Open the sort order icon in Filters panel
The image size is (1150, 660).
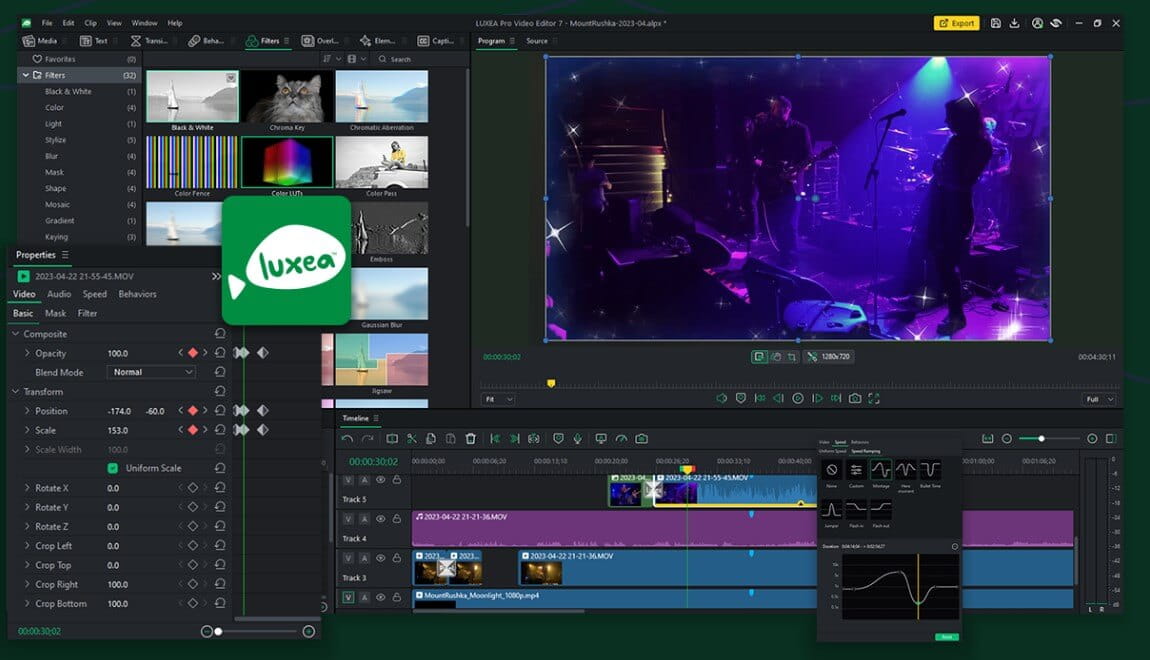(326, 59)
